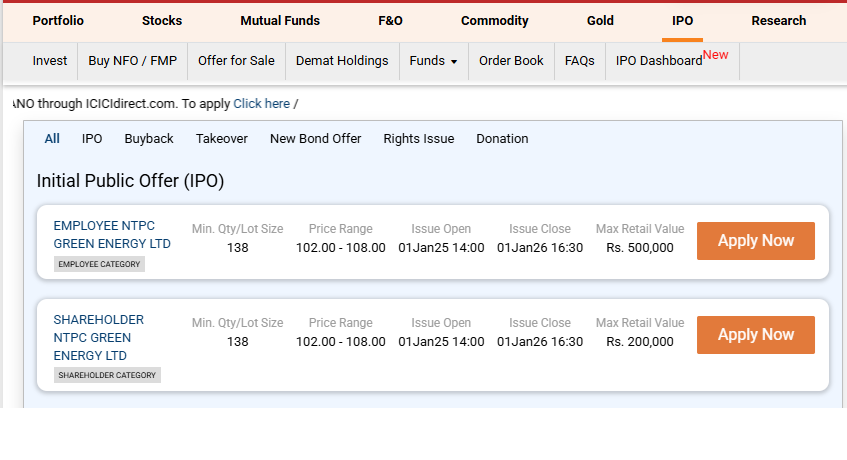The width and height of the screenshot is (847, 460).
Task: Open the Funds dropdown menu
Action: click(433, 61)
